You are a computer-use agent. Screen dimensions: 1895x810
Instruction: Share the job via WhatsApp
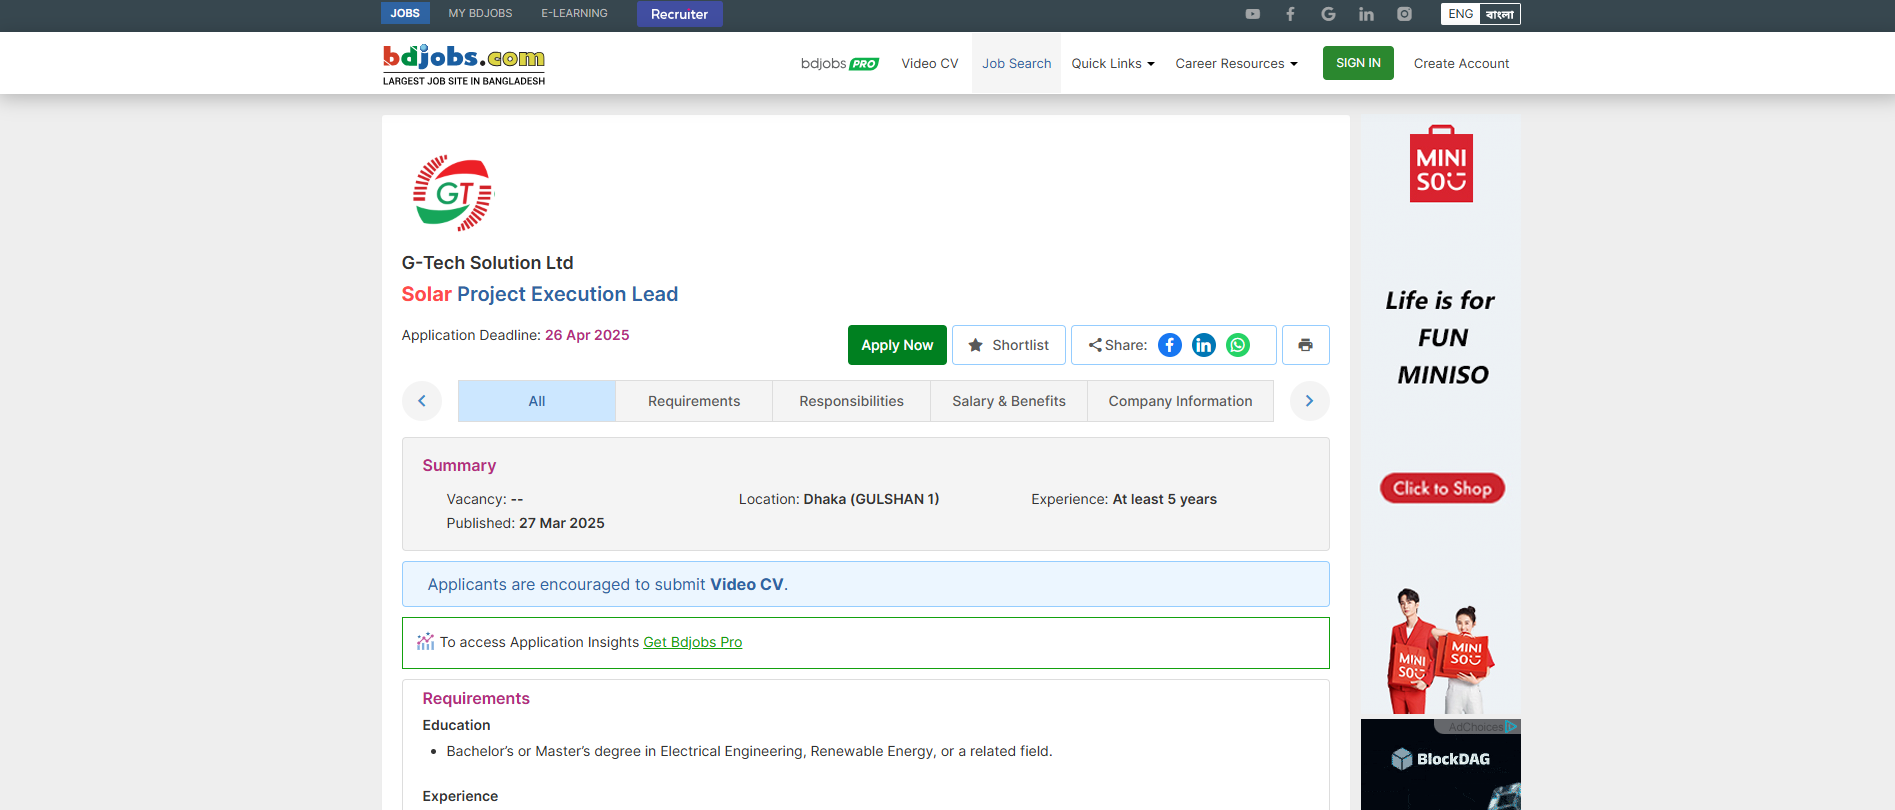1238,345
